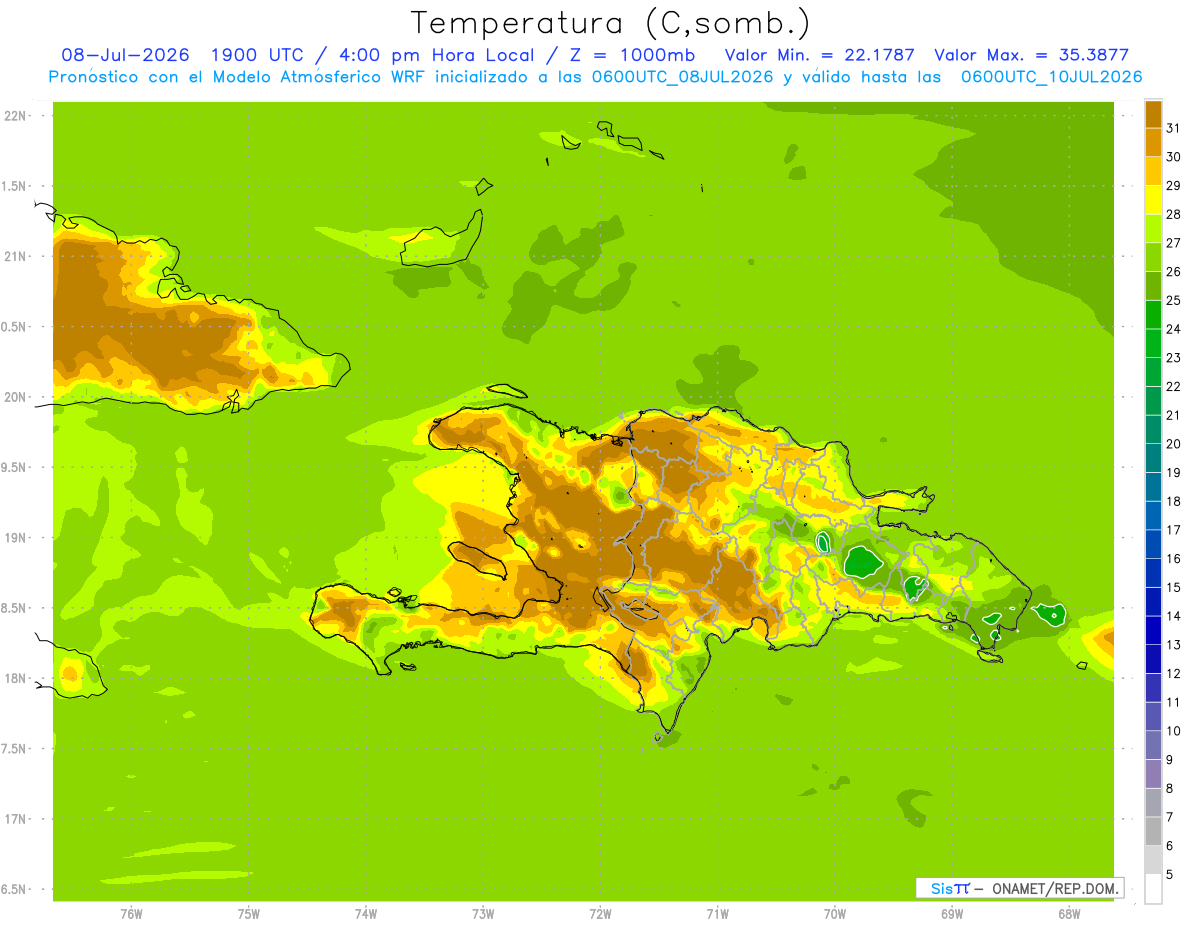This screenshot has width=1200, height=927.
Task: Click "Valor Max. = 35.3877" text
Action: point(1031,55)
